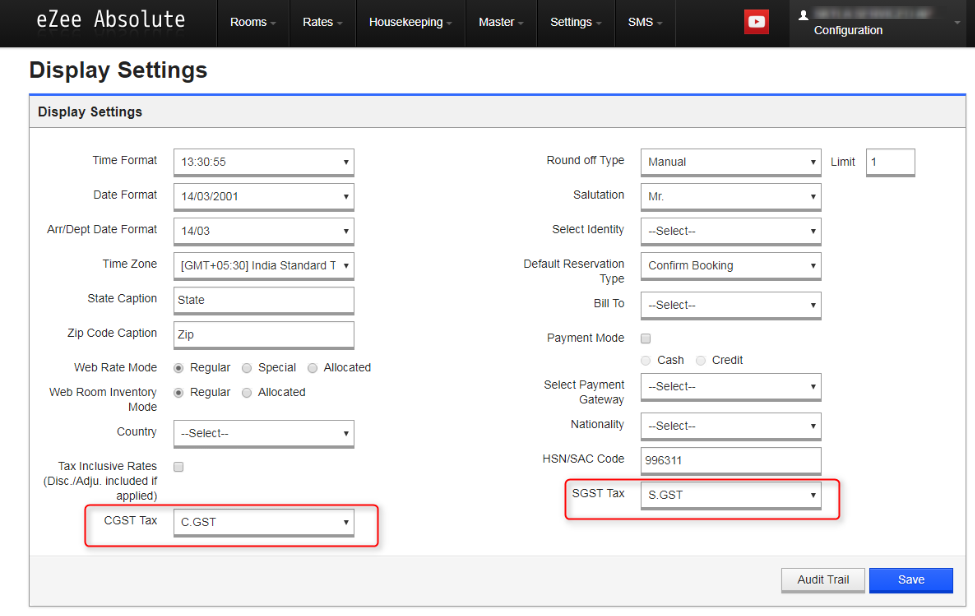Tick the Payment Mode checkbox
This screenshot has height=616, width=975.
(646, 339)
